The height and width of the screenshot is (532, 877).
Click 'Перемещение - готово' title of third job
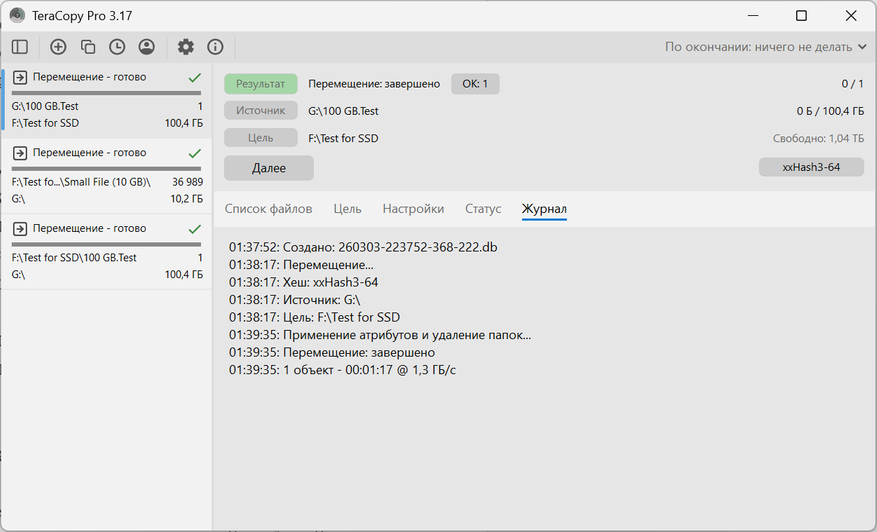(89, 228)
